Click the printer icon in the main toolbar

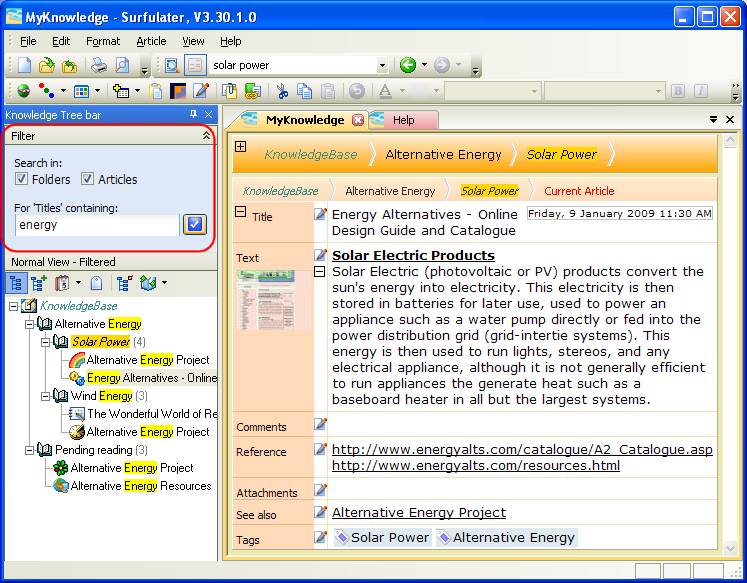(x=99, y=65)
